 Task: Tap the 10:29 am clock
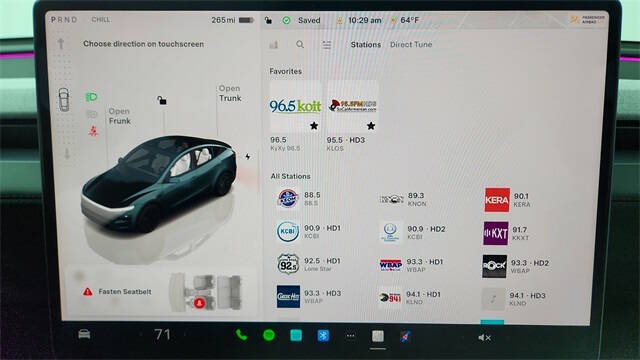364,20
